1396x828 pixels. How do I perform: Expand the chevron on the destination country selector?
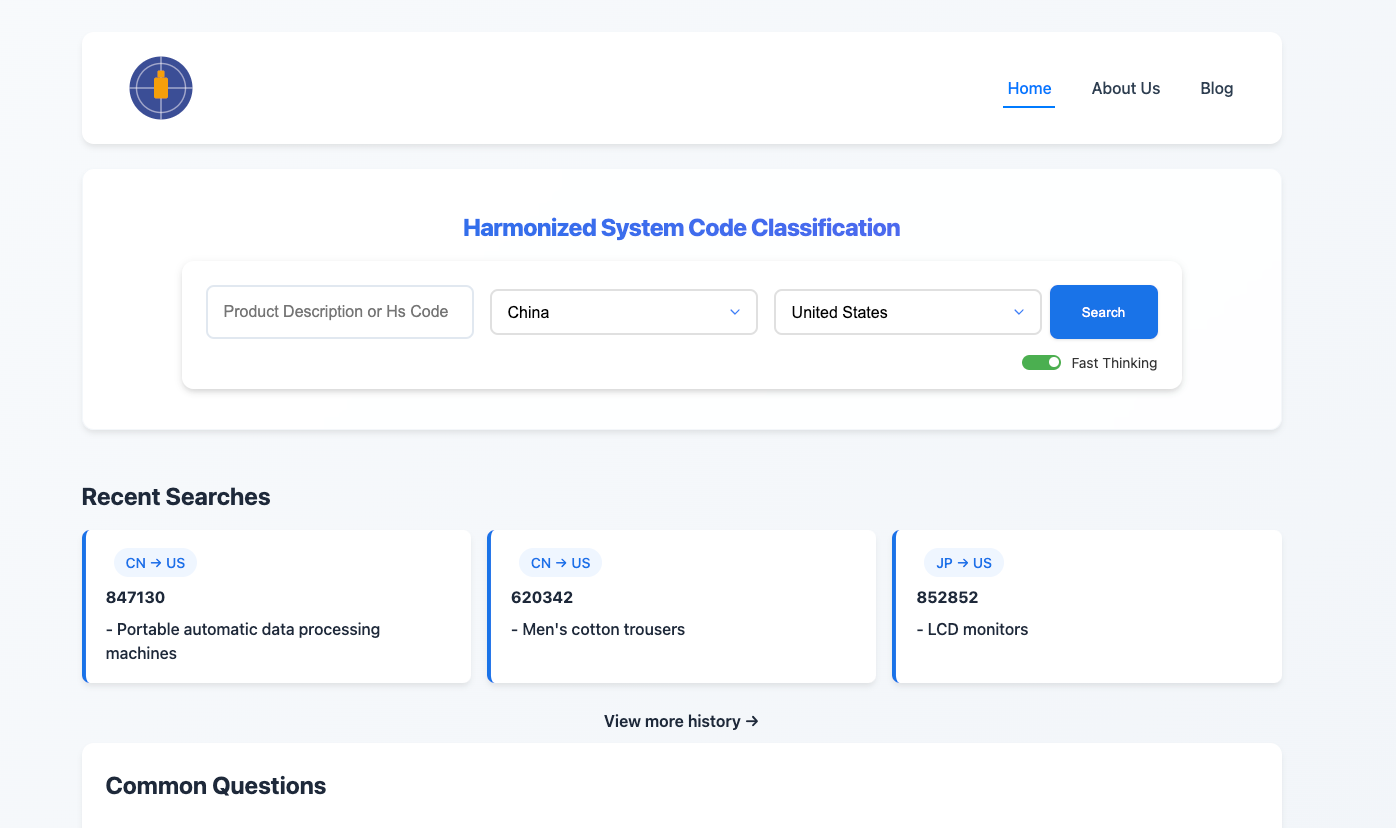click(1019, 312)
